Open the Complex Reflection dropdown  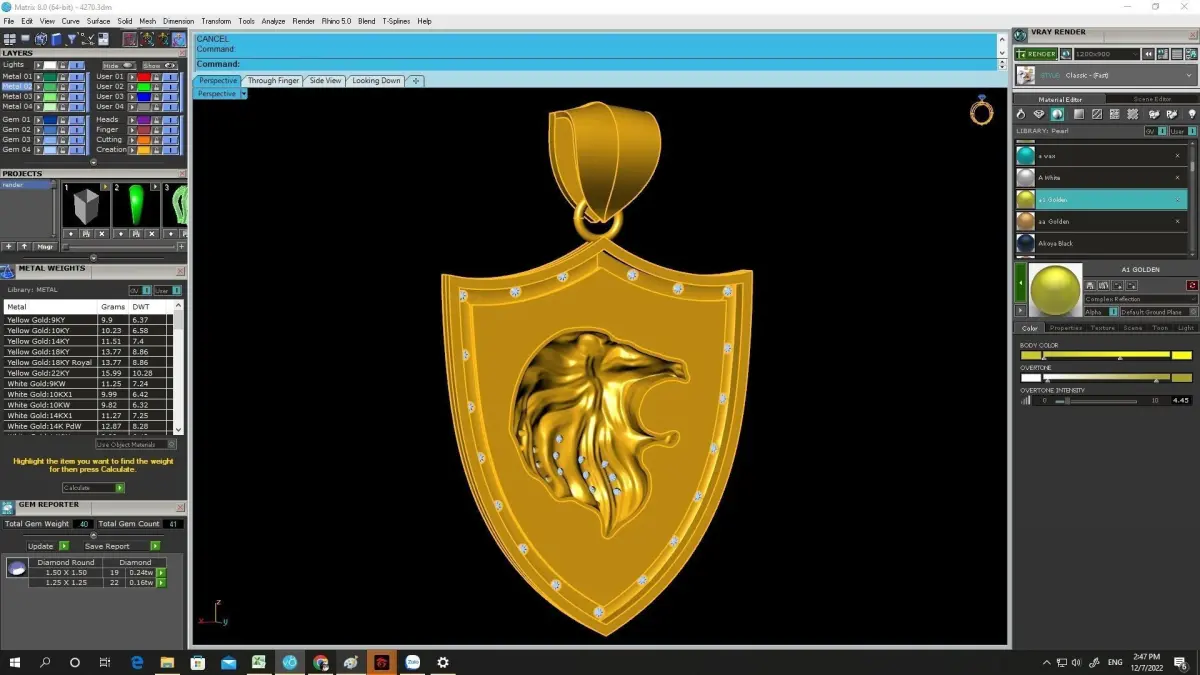pos(1140,299)
